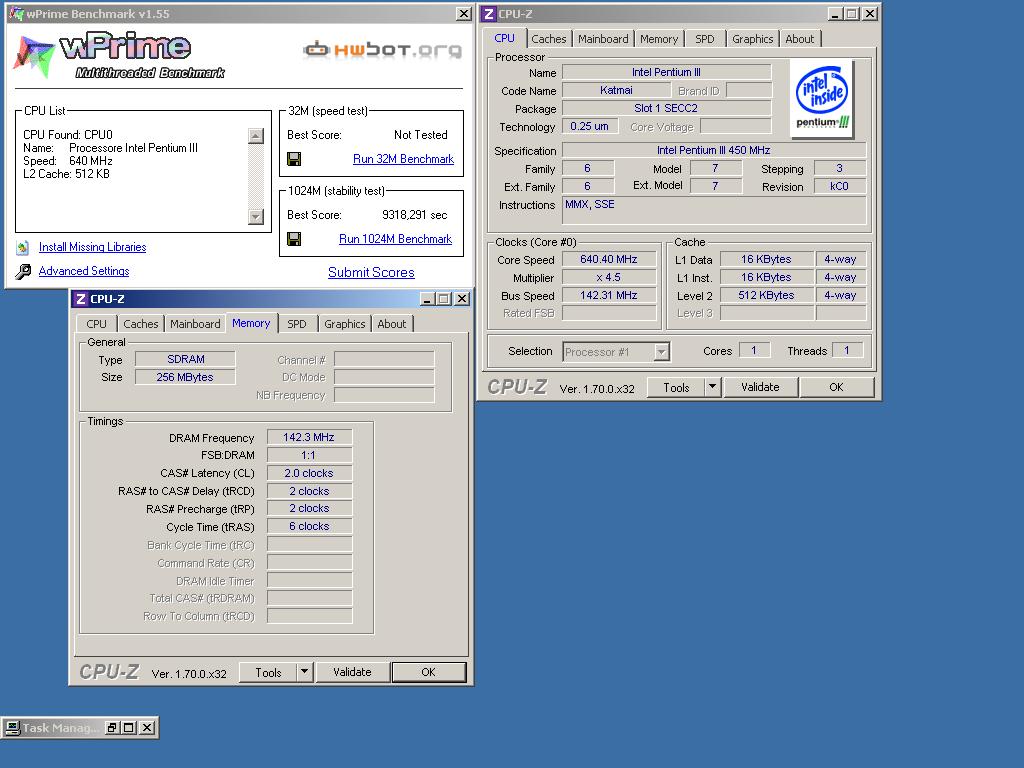
Task: Click the Submit Scores link
Action: [371, 272]
